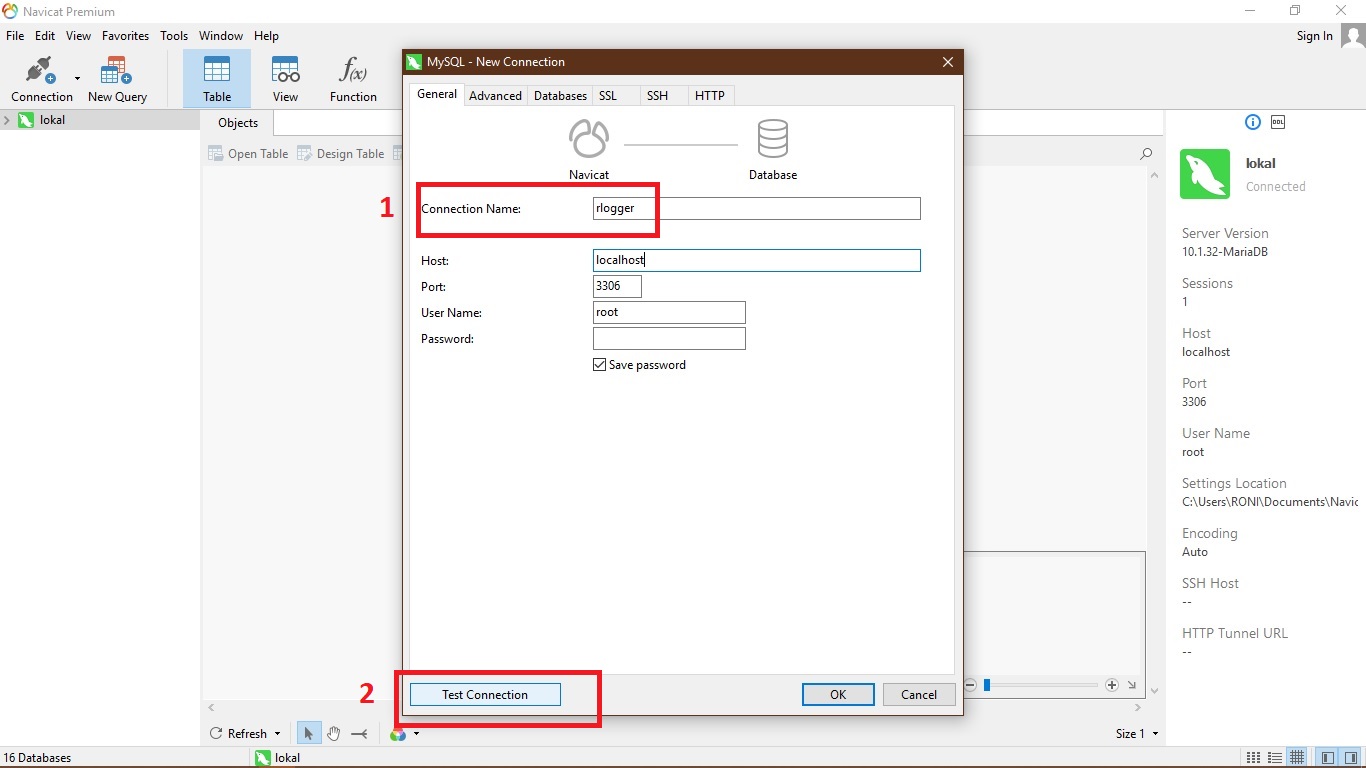The image size is (1366, 768).
Task: Switch to the SSH tab
Action: tap(657, 95)
